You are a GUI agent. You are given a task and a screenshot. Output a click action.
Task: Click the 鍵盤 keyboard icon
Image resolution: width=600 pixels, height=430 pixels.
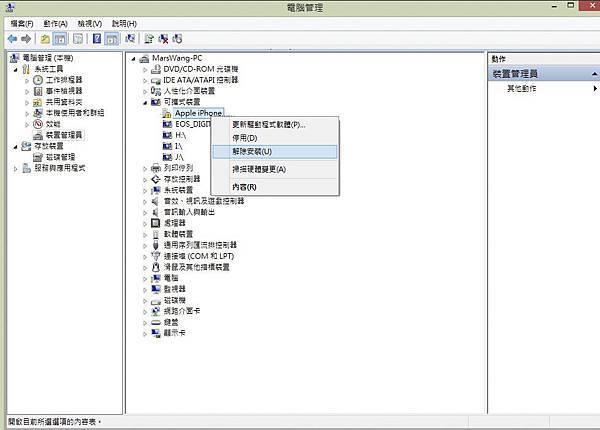click(155, 322)
